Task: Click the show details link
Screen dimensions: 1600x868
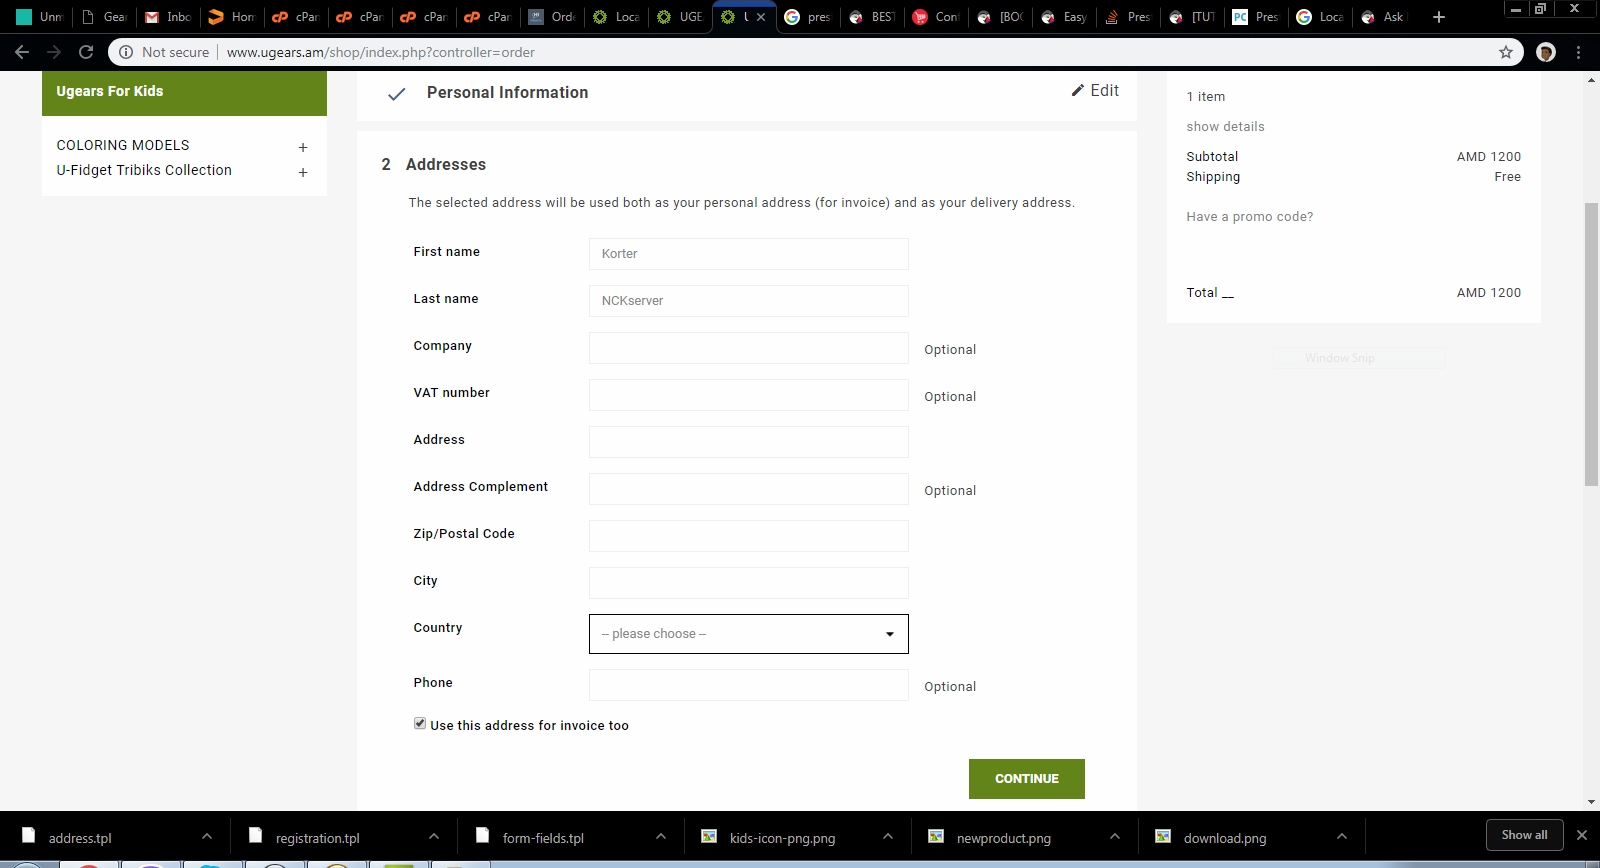Action: 1225,127
